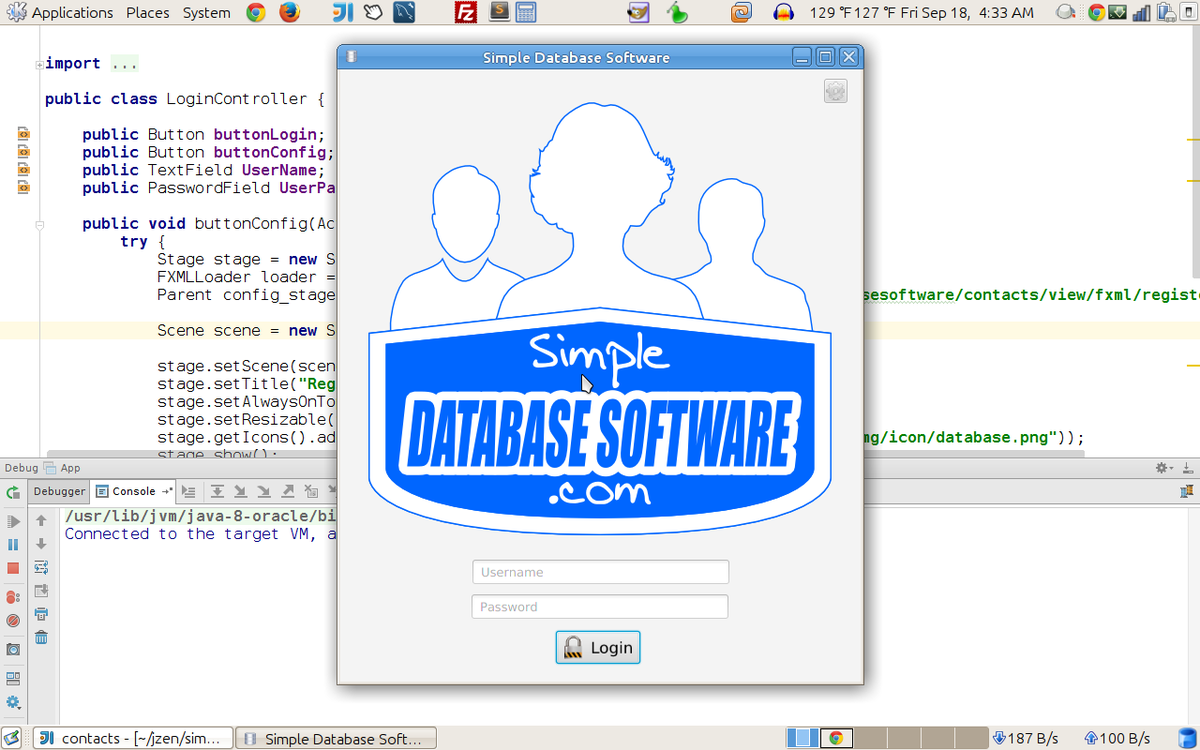Rerun the App debug session
Screen dimensions: 1200x750
click(13, 492)
